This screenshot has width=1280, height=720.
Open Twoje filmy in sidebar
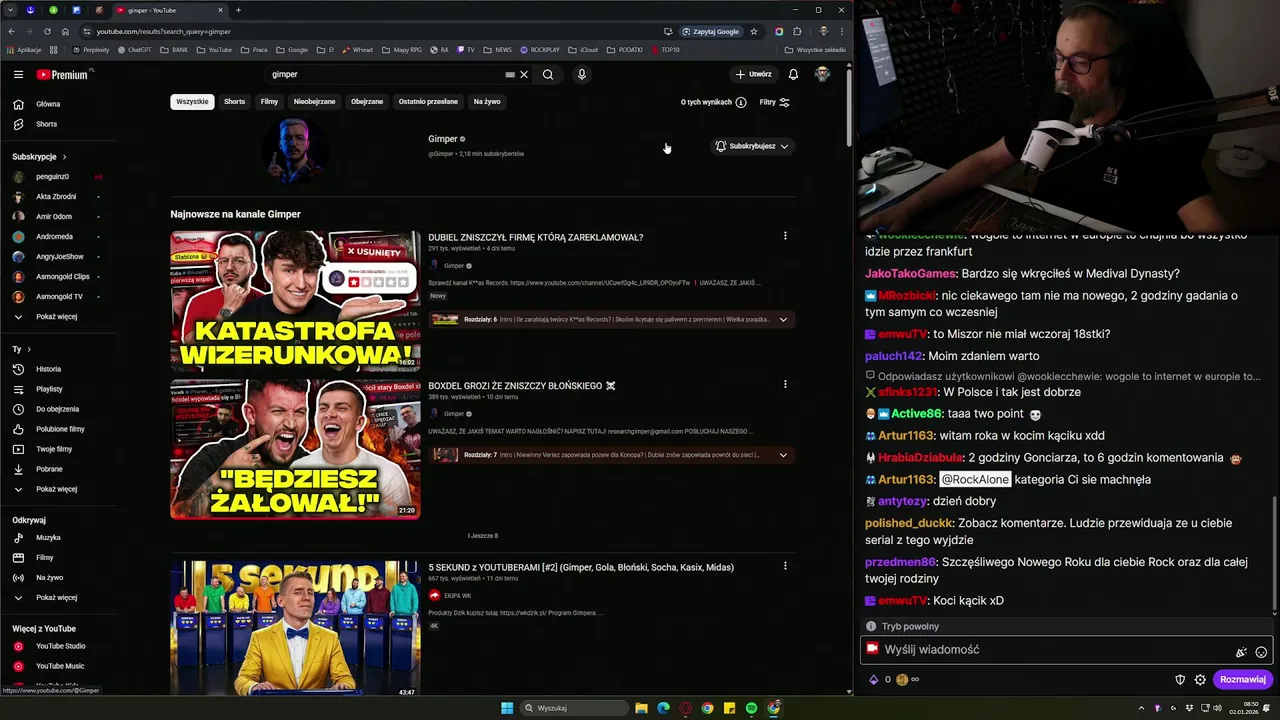click(54, 449)
